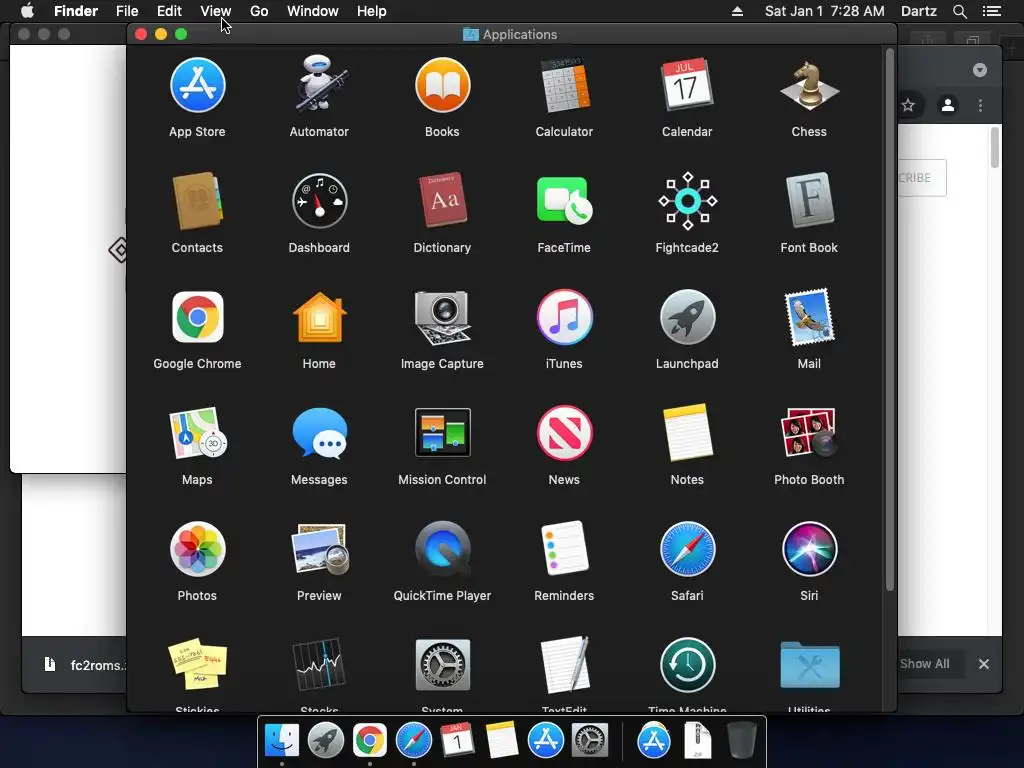Select the Chess app icon

point(809,86)
